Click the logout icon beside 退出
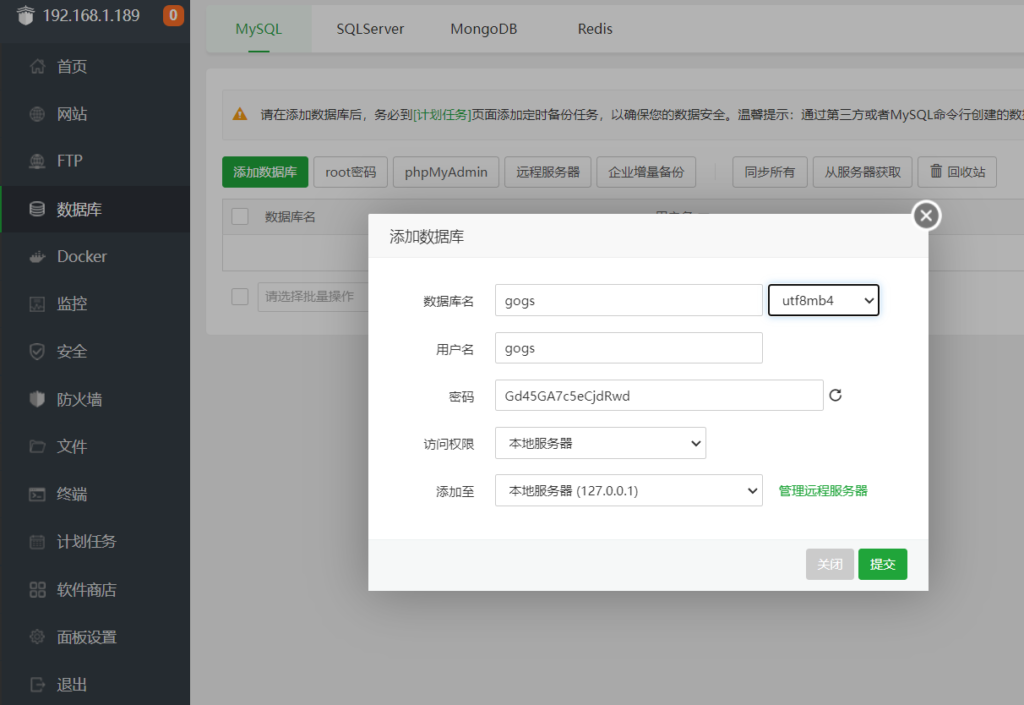This screenshot has height=705, width=1024. click(37, 684)
